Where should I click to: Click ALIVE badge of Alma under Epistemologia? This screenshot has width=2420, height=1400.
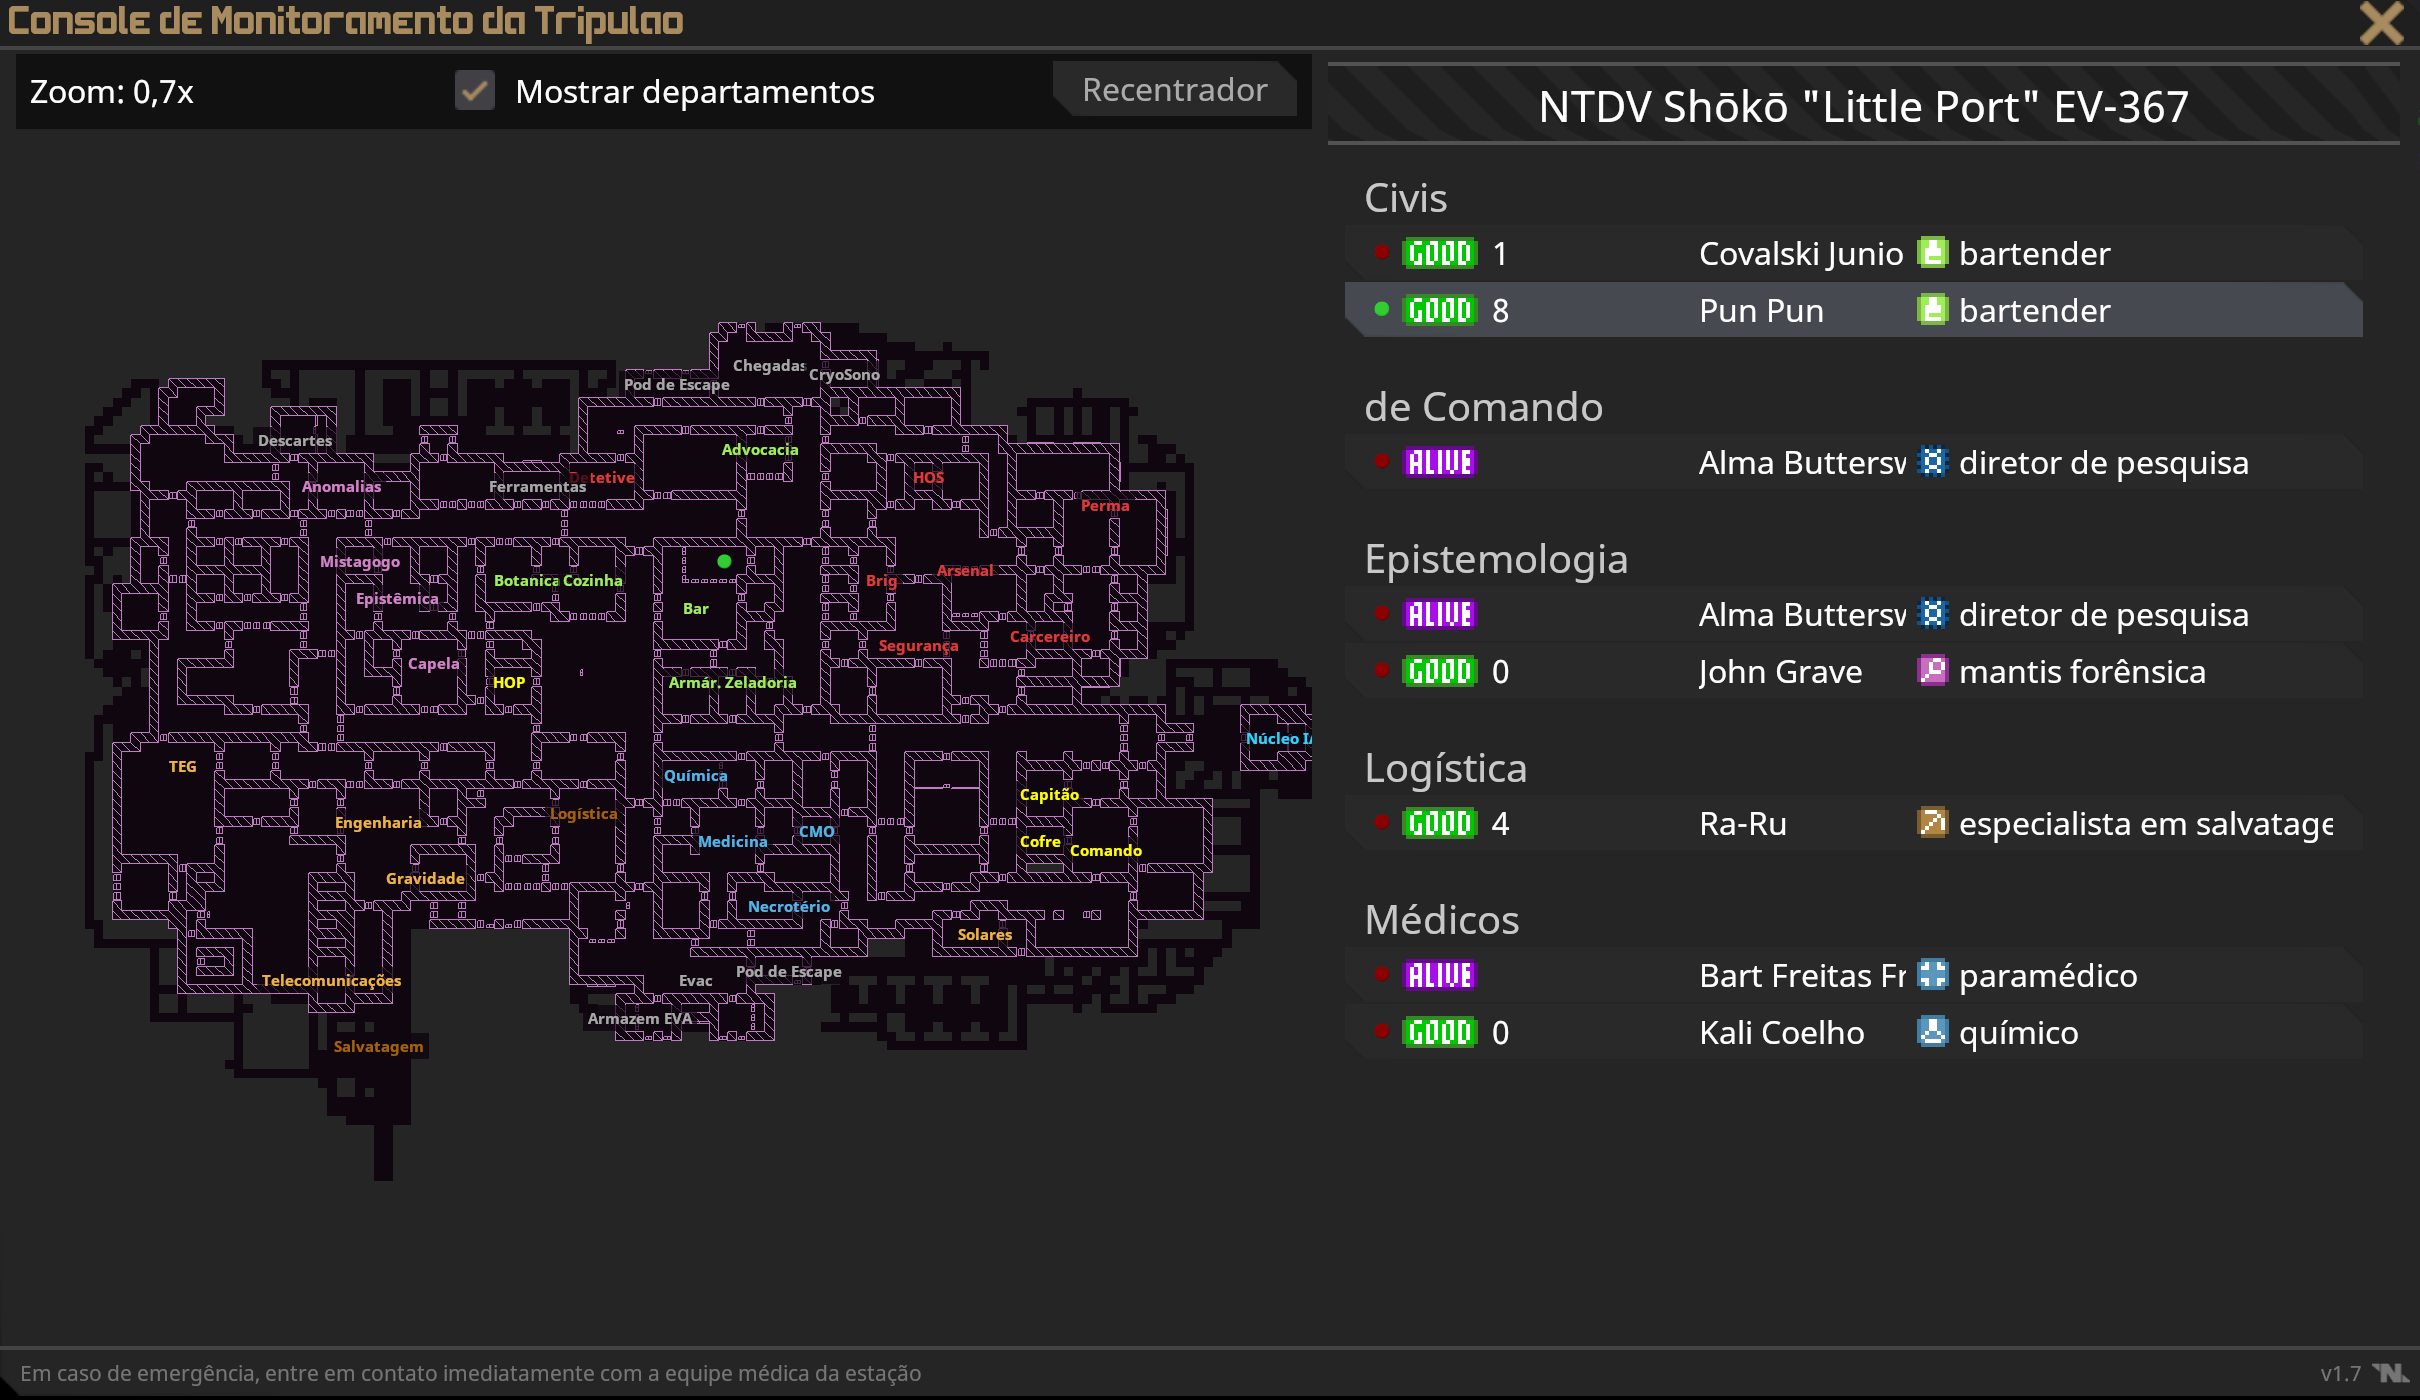pos(1439,615)
